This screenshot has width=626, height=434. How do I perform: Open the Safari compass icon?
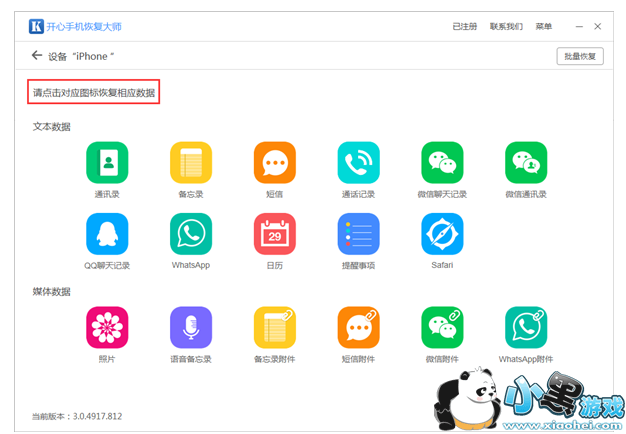pyautogui.click(x=442, y=234)
